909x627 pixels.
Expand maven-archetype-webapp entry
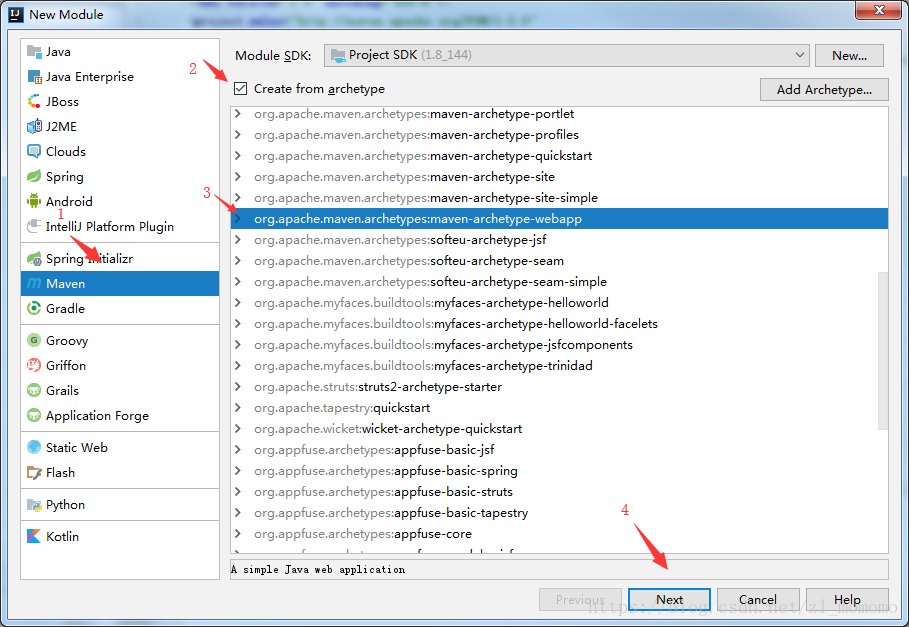238,218
